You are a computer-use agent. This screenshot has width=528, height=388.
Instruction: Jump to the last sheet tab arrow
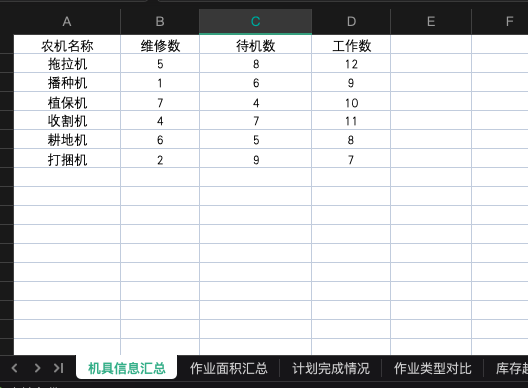coord(59,368)
